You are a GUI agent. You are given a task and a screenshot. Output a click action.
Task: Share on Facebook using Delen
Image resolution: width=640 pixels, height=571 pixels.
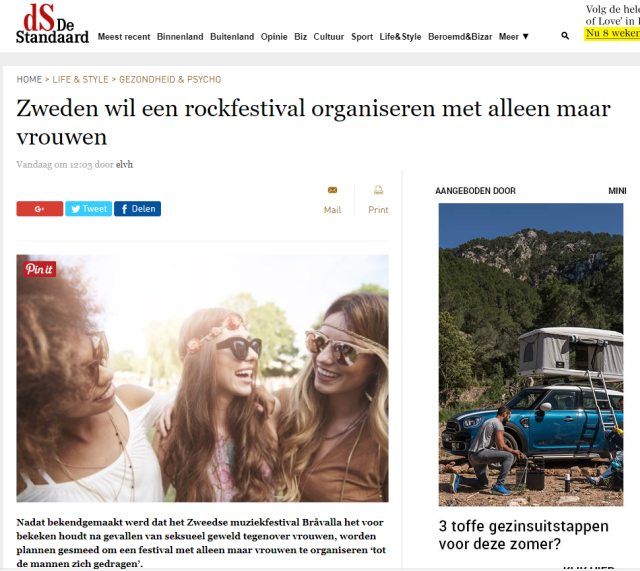click(138, 209)
